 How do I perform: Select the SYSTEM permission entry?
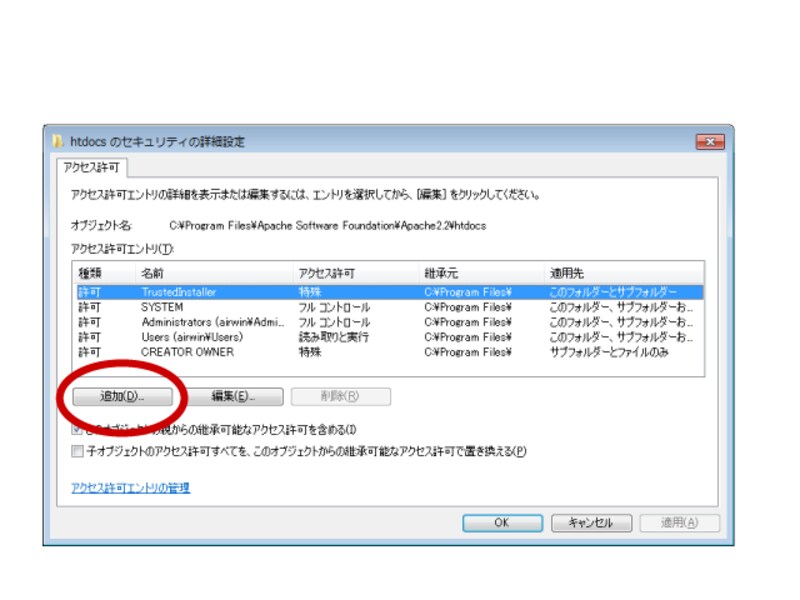pyautogui.click(x=200, y=309)
